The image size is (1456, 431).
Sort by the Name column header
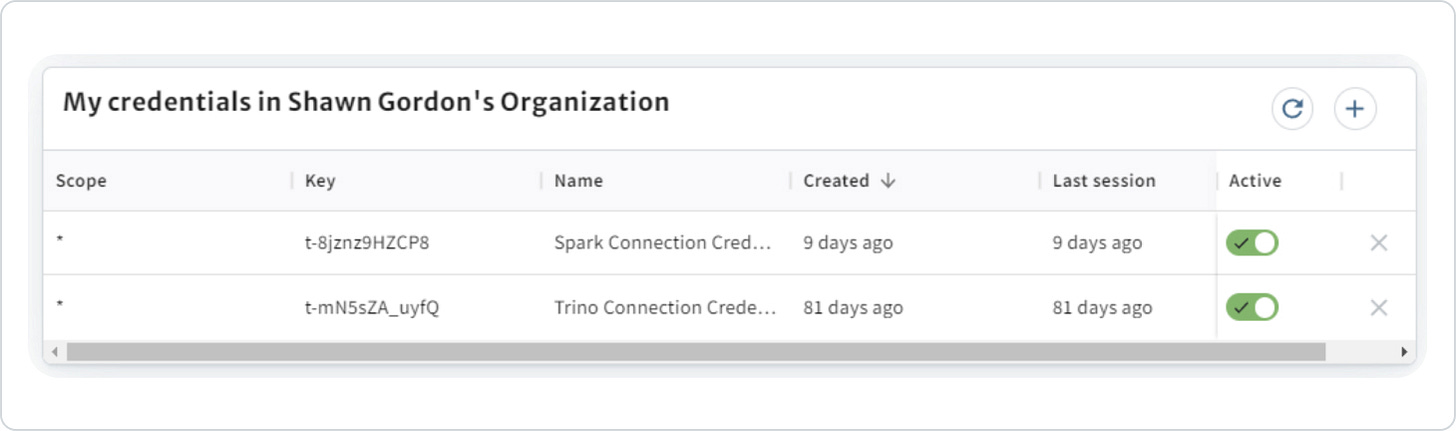[x=578, y=181]
